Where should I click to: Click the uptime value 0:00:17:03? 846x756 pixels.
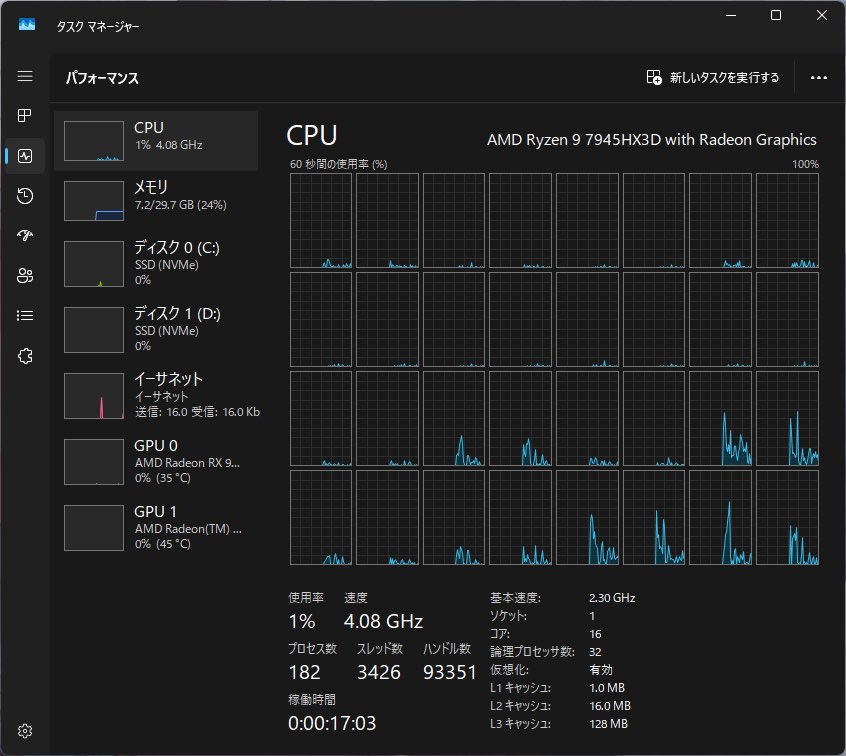[332, 723]
